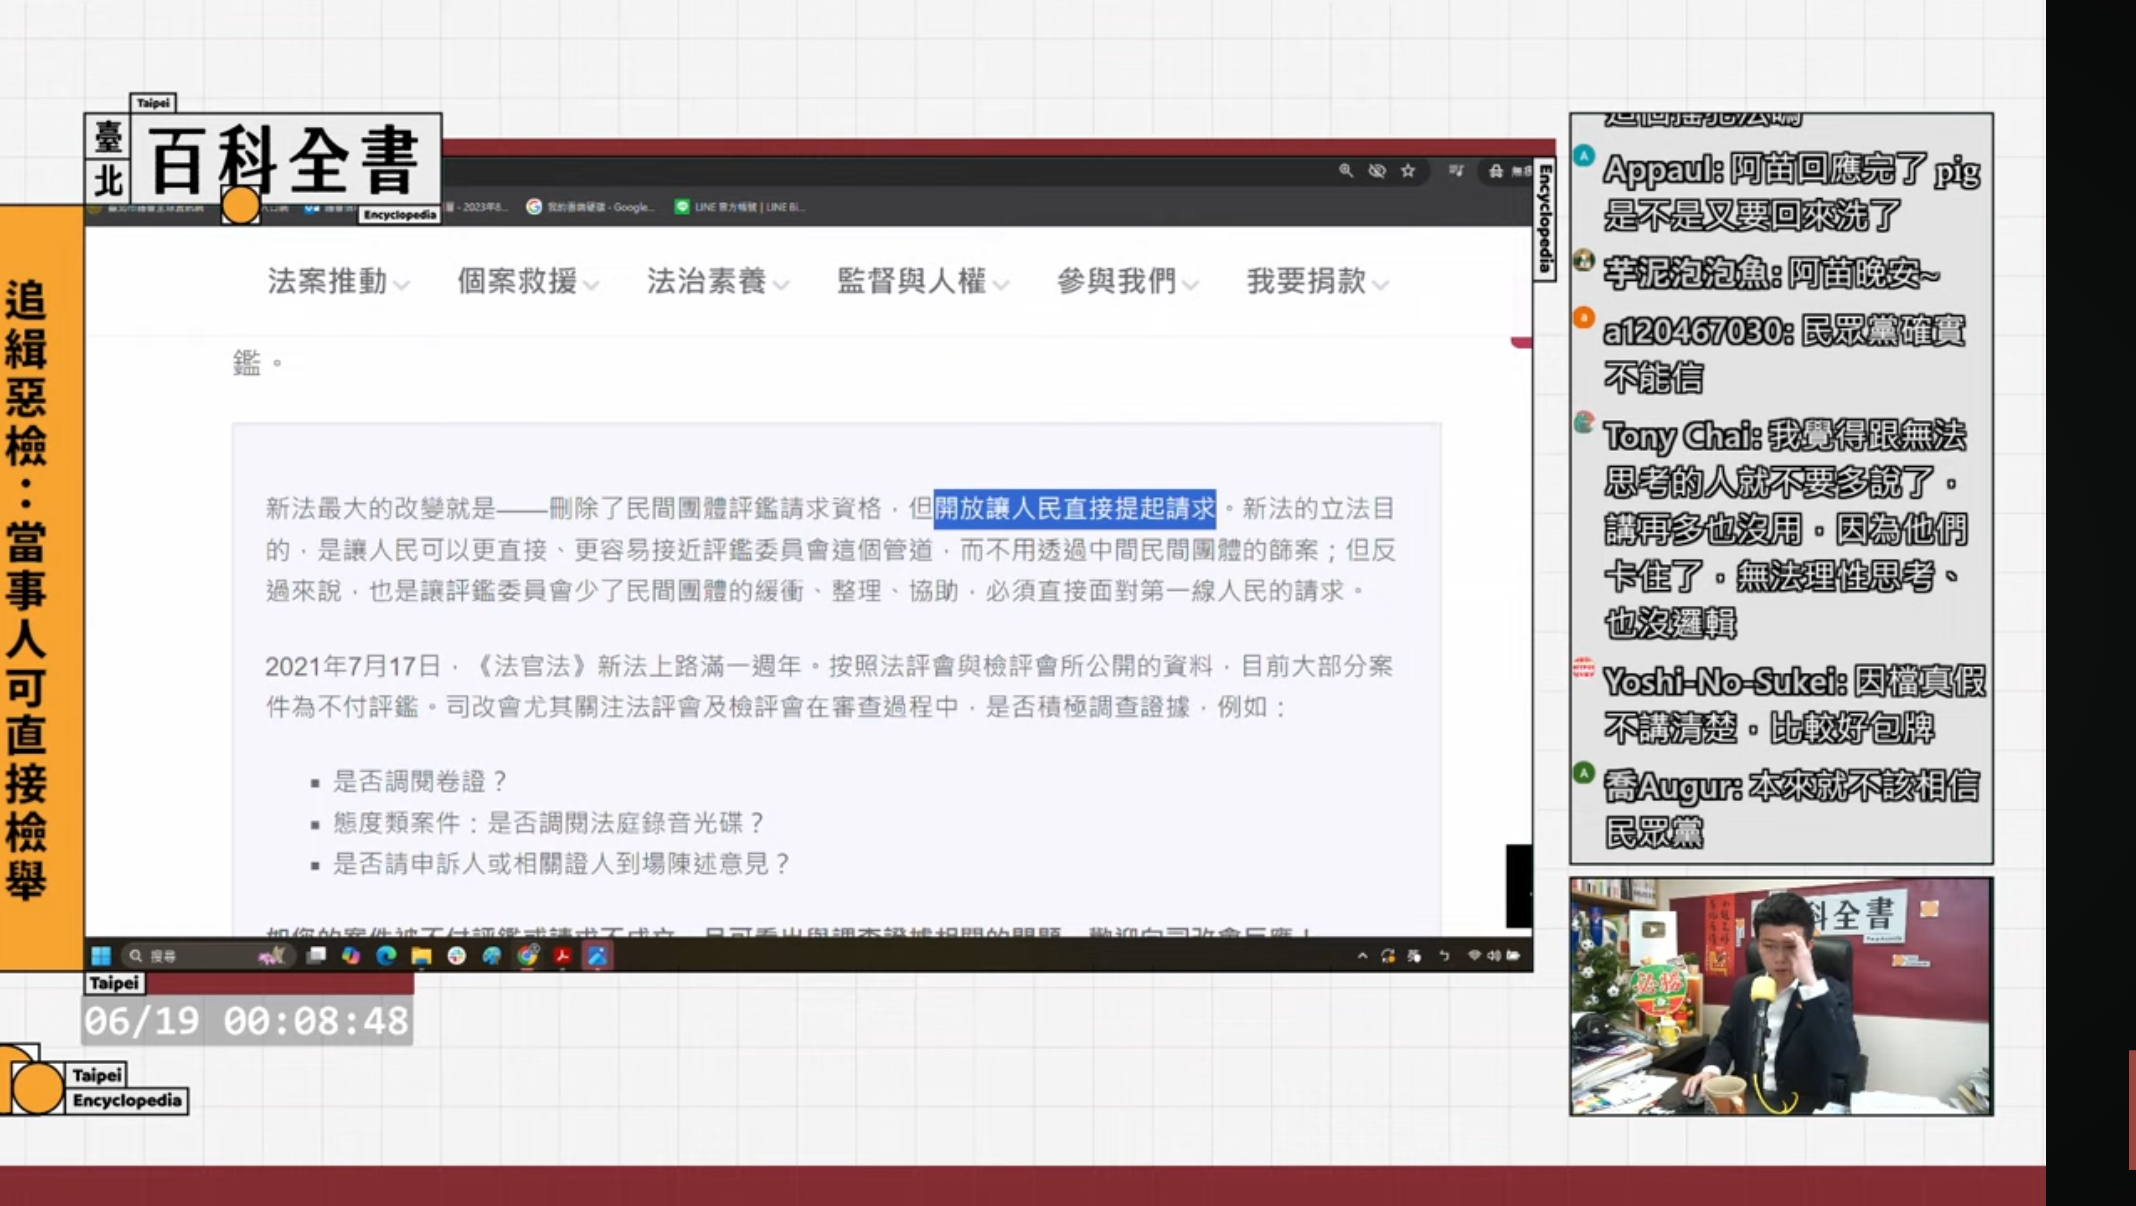
Task: Click the 百科全書 logo banner
Action: [x=264, y=160]
